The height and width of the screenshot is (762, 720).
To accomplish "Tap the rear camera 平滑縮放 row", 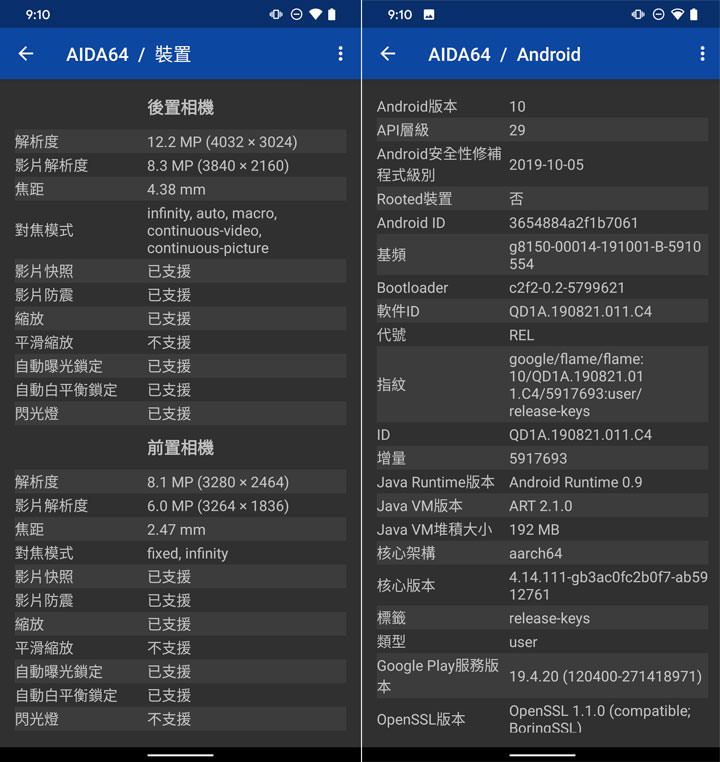I will [x=181, y=343].
